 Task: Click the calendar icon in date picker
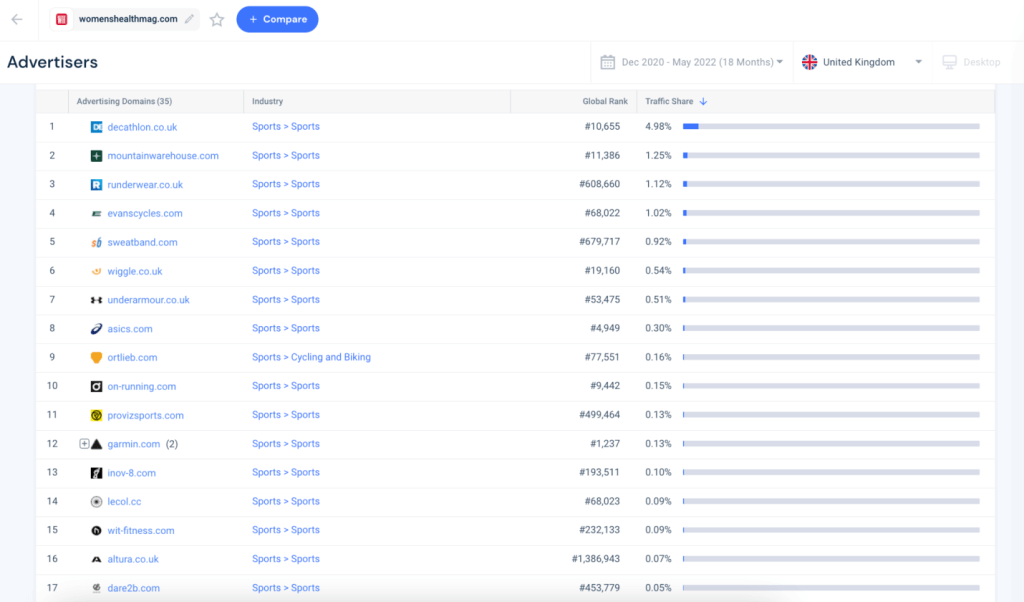click(x=607, y=62)
